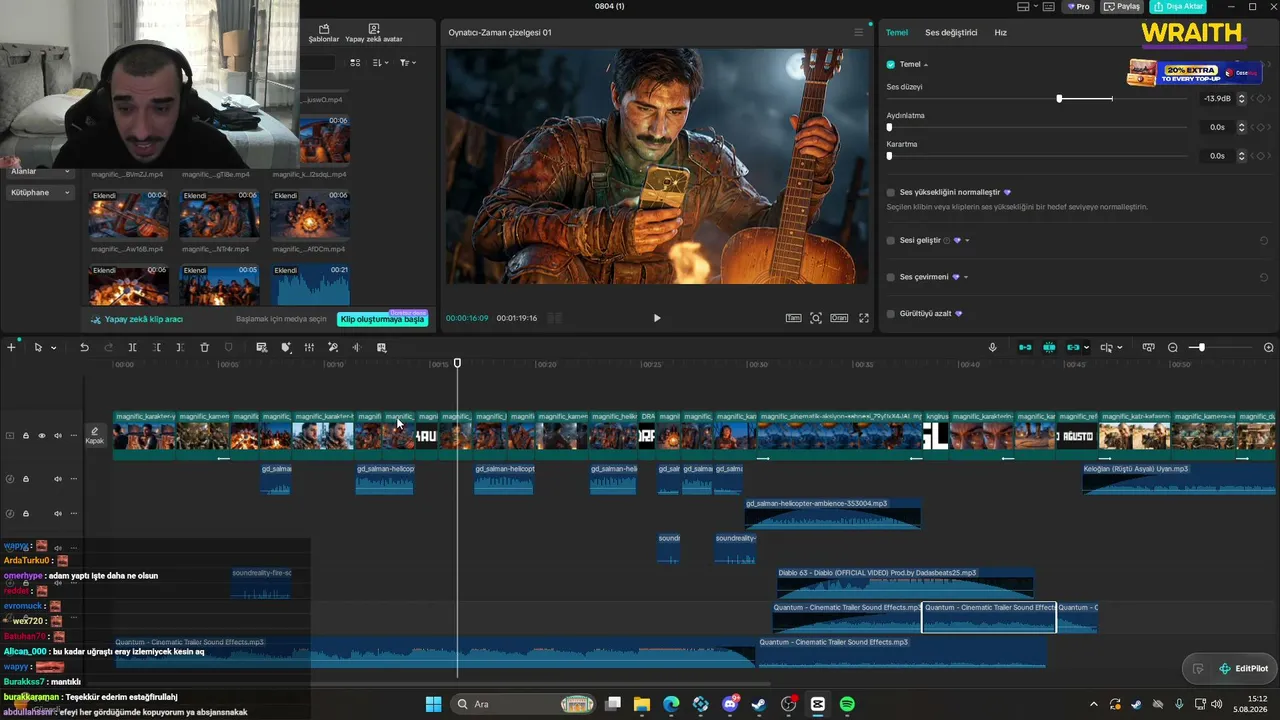Lock the main video track
Screen dimensions: 1280x720
(x=26, y=436)
